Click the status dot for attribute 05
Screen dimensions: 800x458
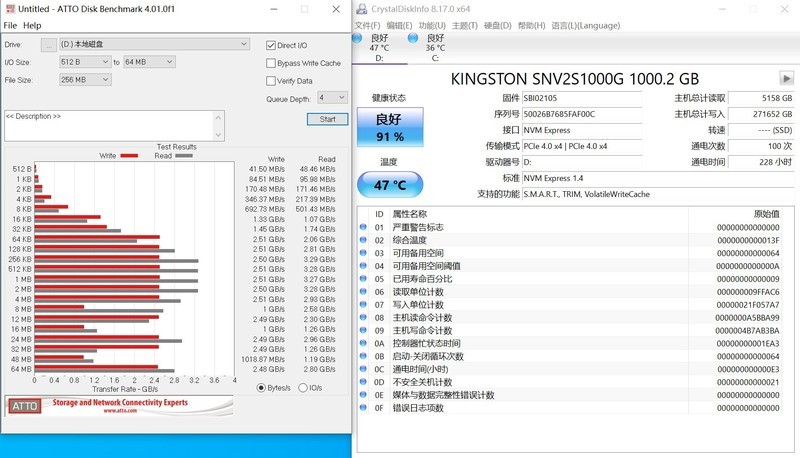click(363, 278)
